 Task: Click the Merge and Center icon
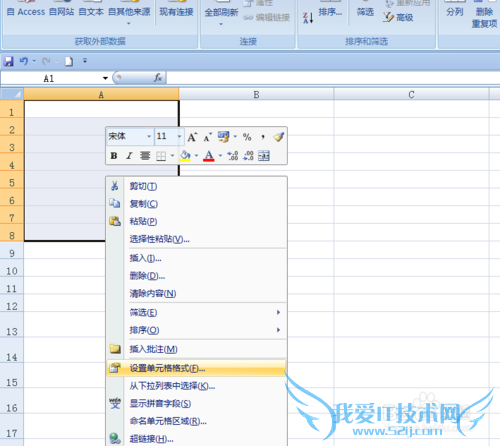click(264, 156)
